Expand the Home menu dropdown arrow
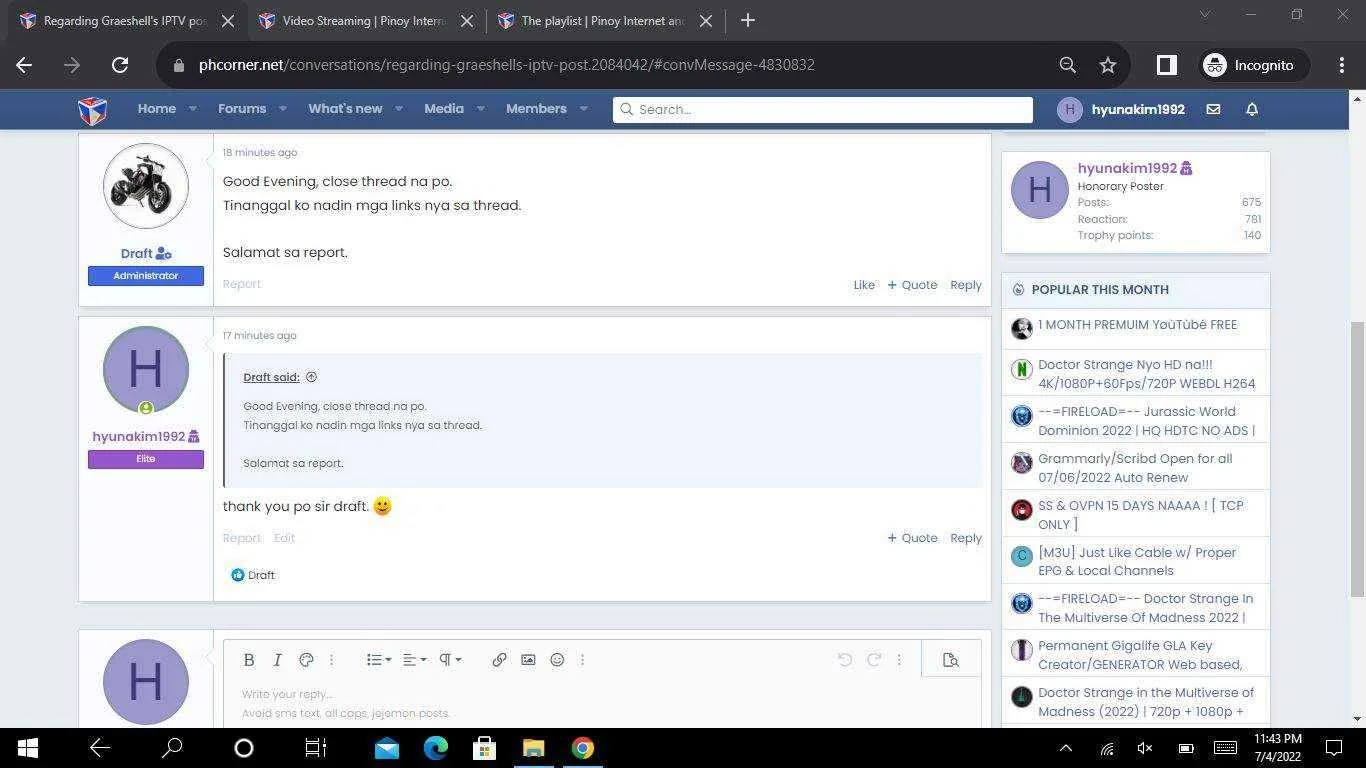The width and height of the screenshot is (1366, 768). 192,109
